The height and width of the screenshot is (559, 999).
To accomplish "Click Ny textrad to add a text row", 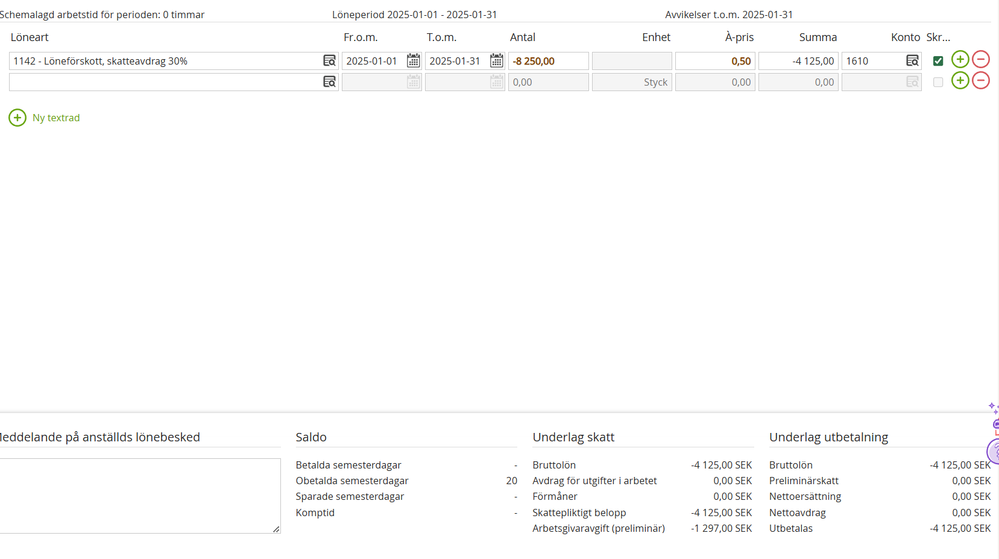I will (45, 118).
